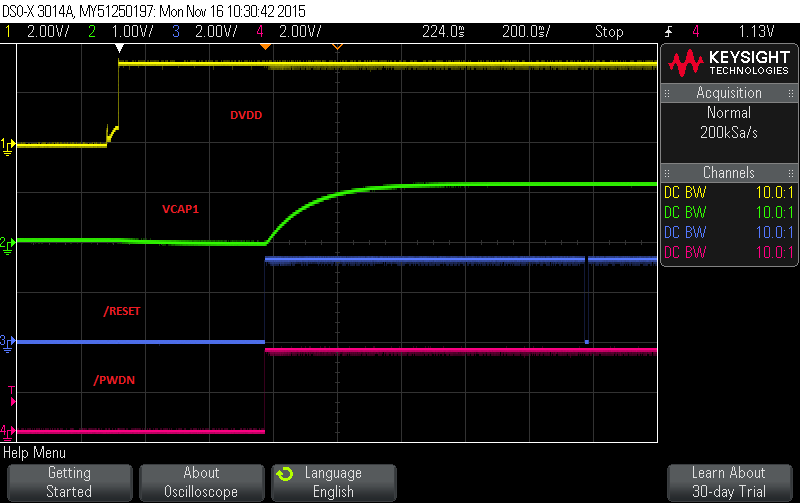800x503 pixels.
Task: Click the hollow orange delay marker
Action: click(337, 47)
